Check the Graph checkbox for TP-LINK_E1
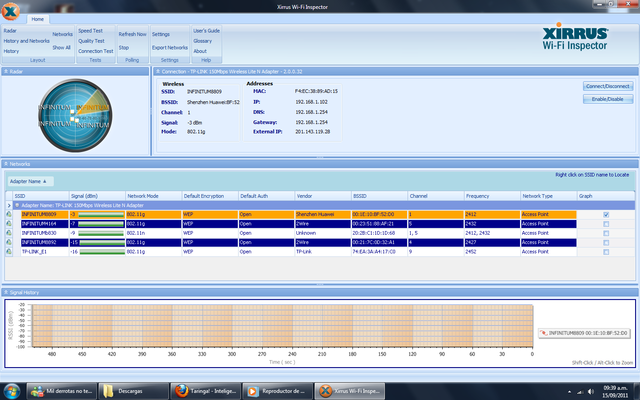640x400 pixels. [x=606, y=252]
